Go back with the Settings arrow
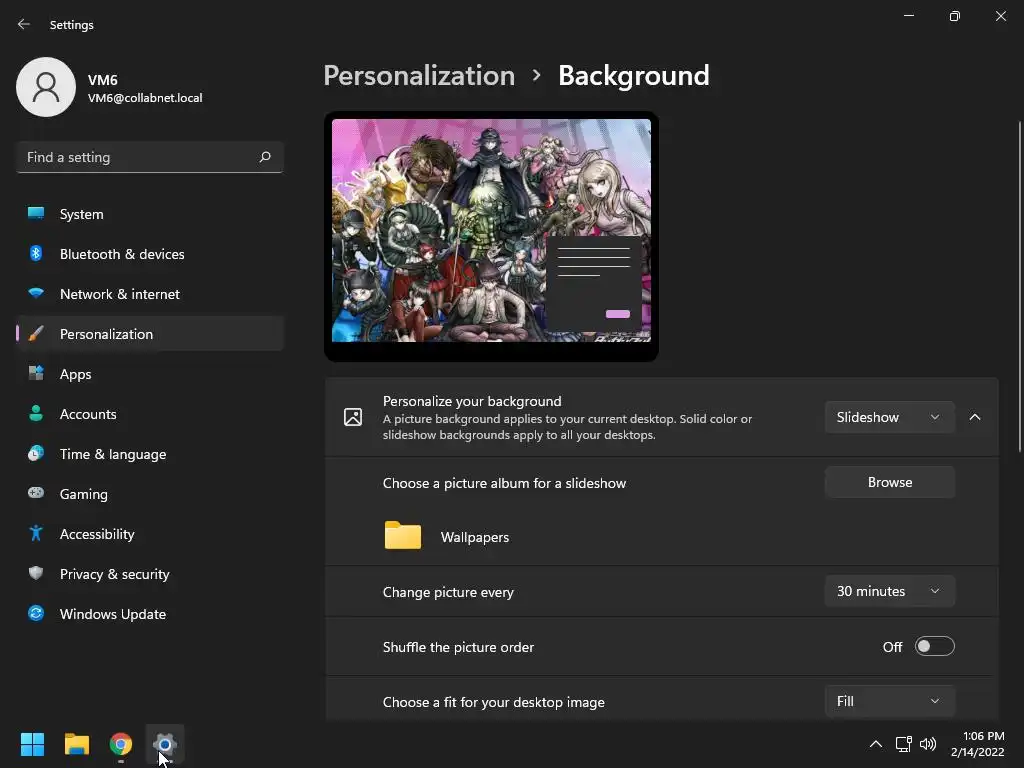This screenshot has height=768, width=1024. 24,24
